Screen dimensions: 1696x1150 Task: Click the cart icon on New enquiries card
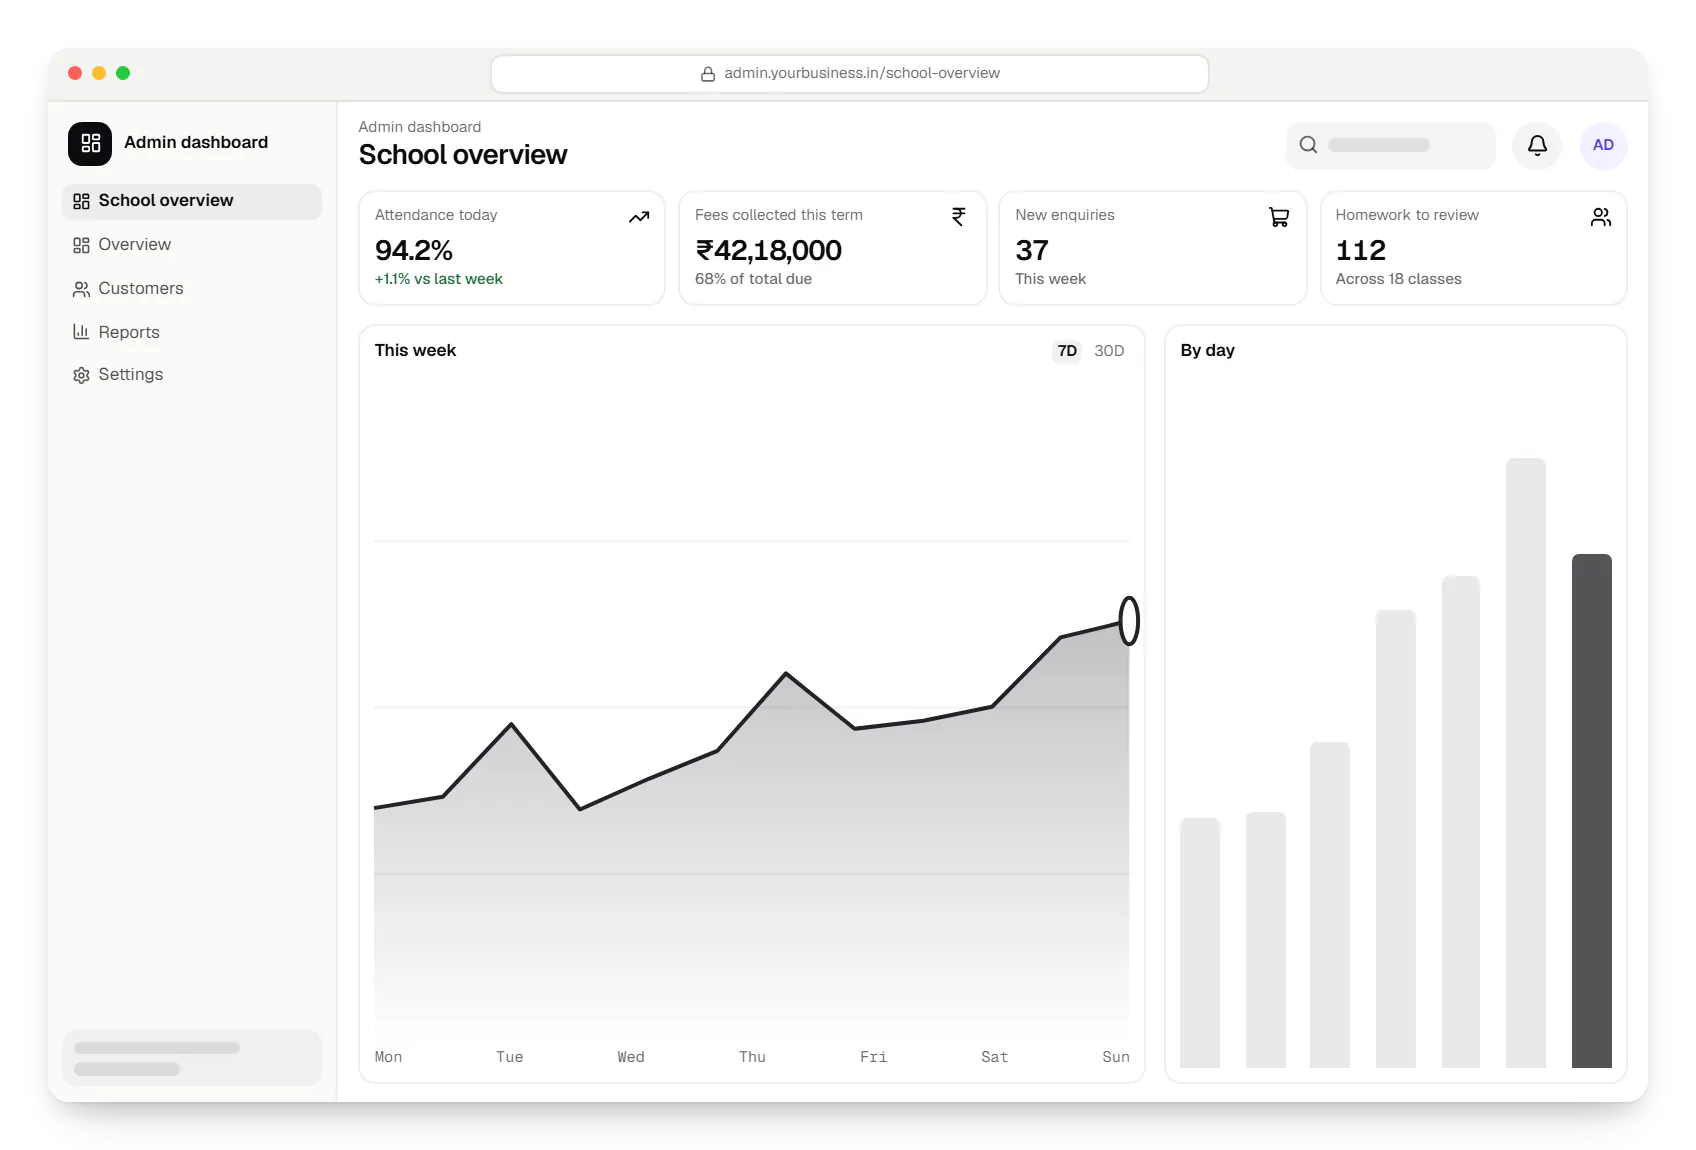click(1279, 217)
